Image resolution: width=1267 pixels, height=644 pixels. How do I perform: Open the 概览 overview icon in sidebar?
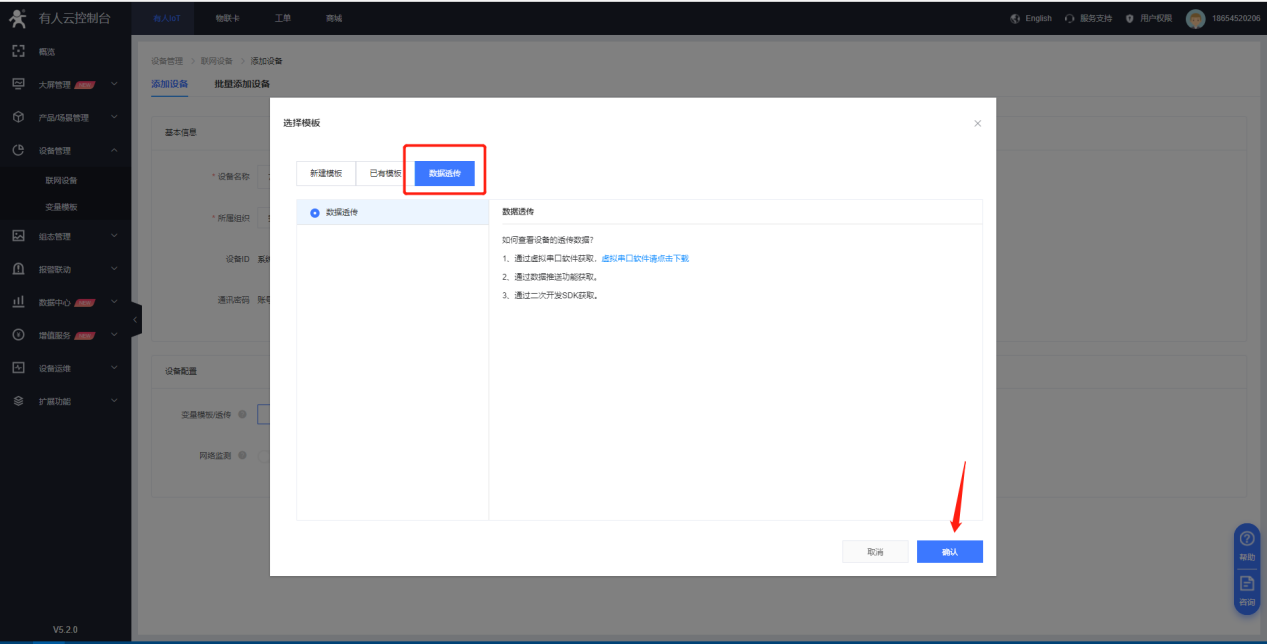[18, 50]
